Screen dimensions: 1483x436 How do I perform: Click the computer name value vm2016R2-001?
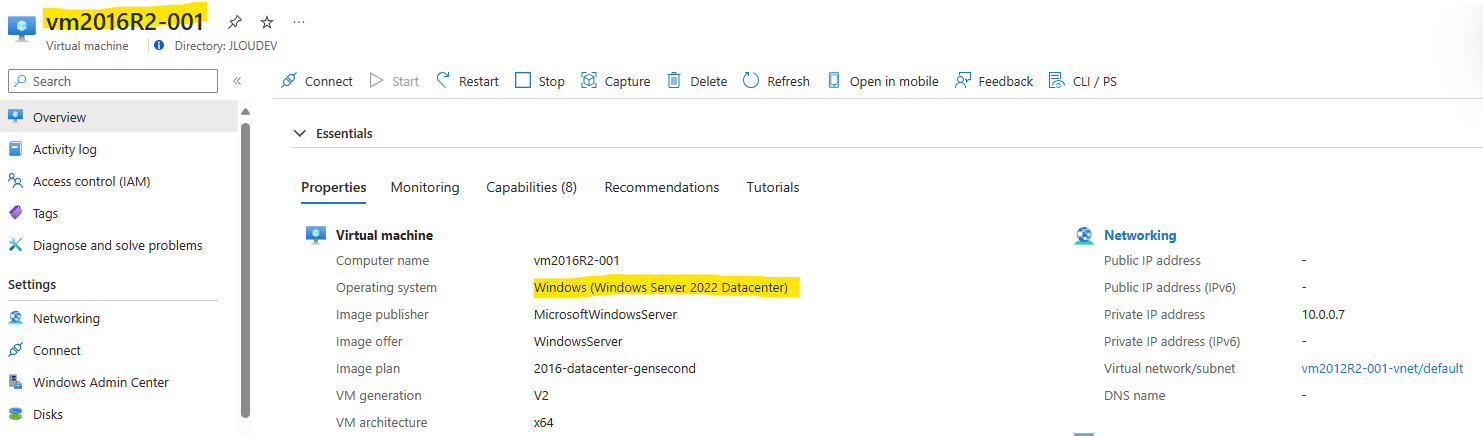[x=577, y=260]
